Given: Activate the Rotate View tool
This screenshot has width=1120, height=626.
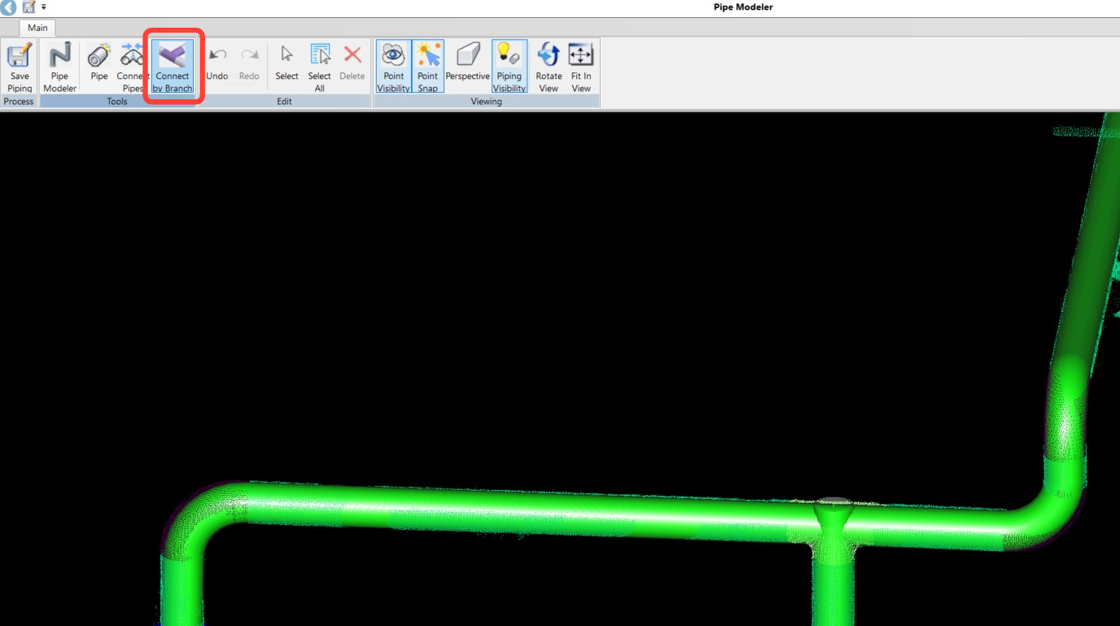Looking at the screenshot, I should tap(549, 67).
